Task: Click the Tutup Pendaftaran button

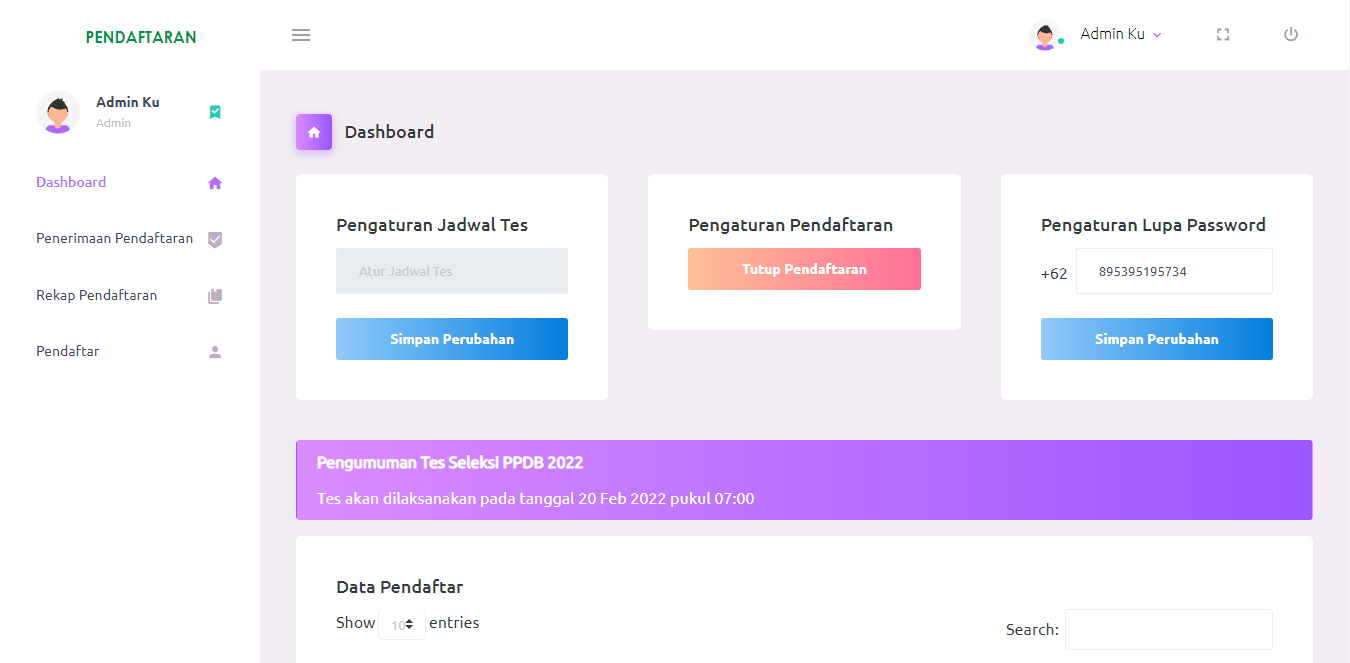Action: click(x=804, y=269)
